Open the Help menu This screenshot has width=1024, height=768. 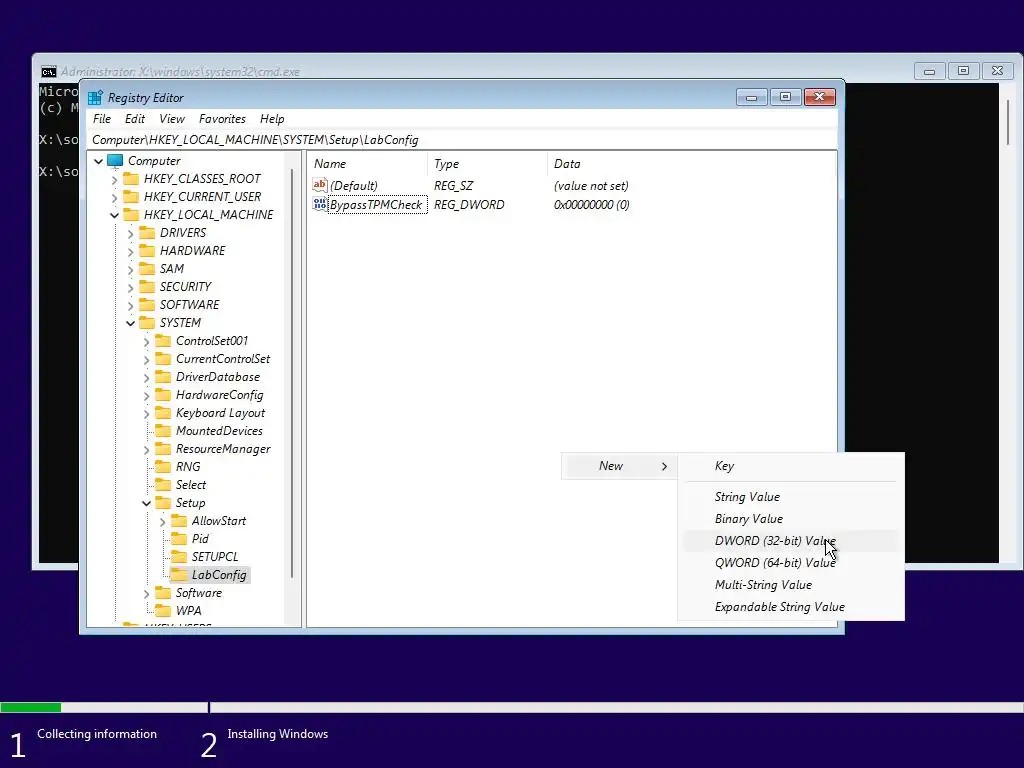272,119
